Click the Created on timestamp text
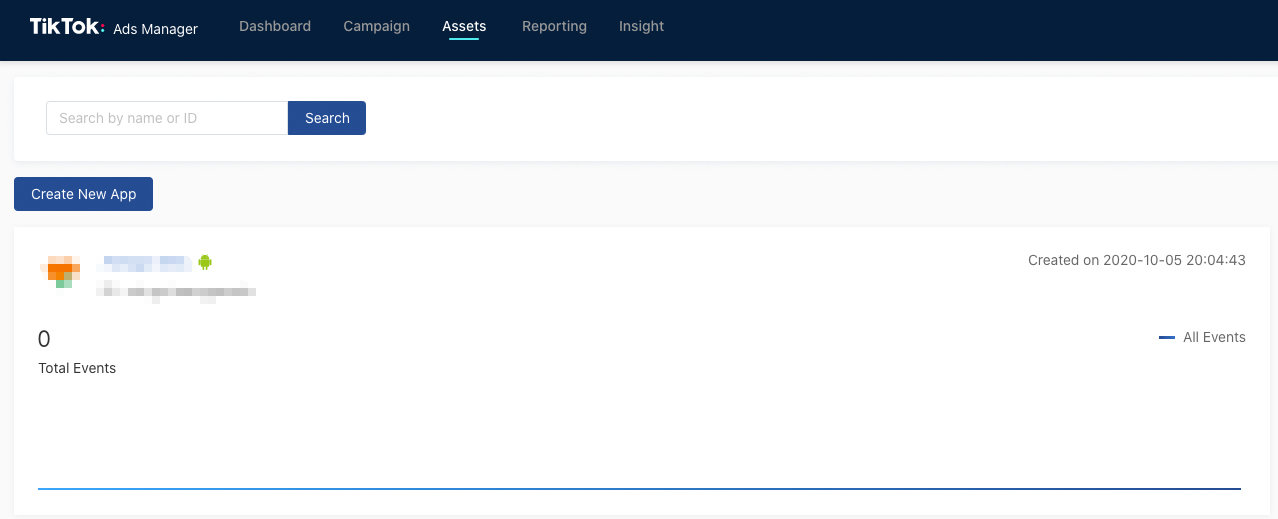Screen dimensions: 1278x519 click(x=1136, y=260)
